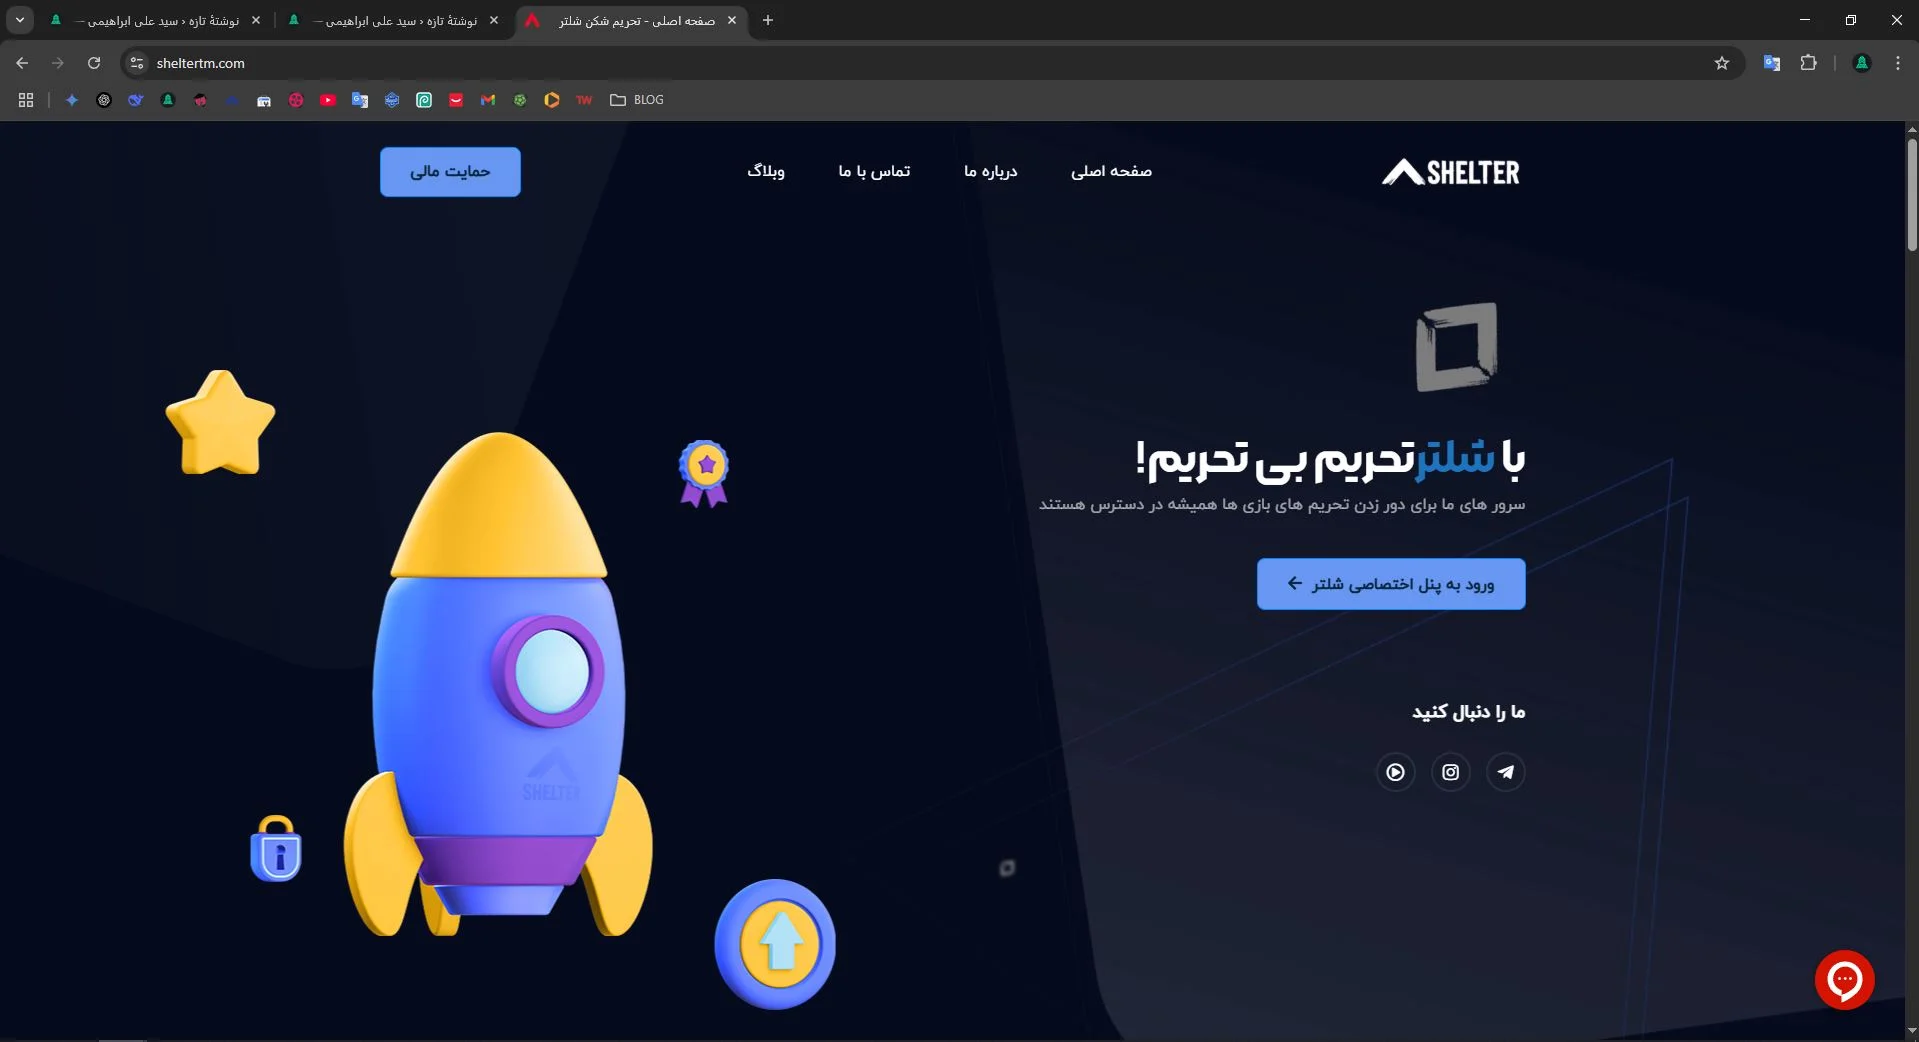Open the play-circle video channel link
This screenshot has height=1042, width=1919.
coord(1395,772)
